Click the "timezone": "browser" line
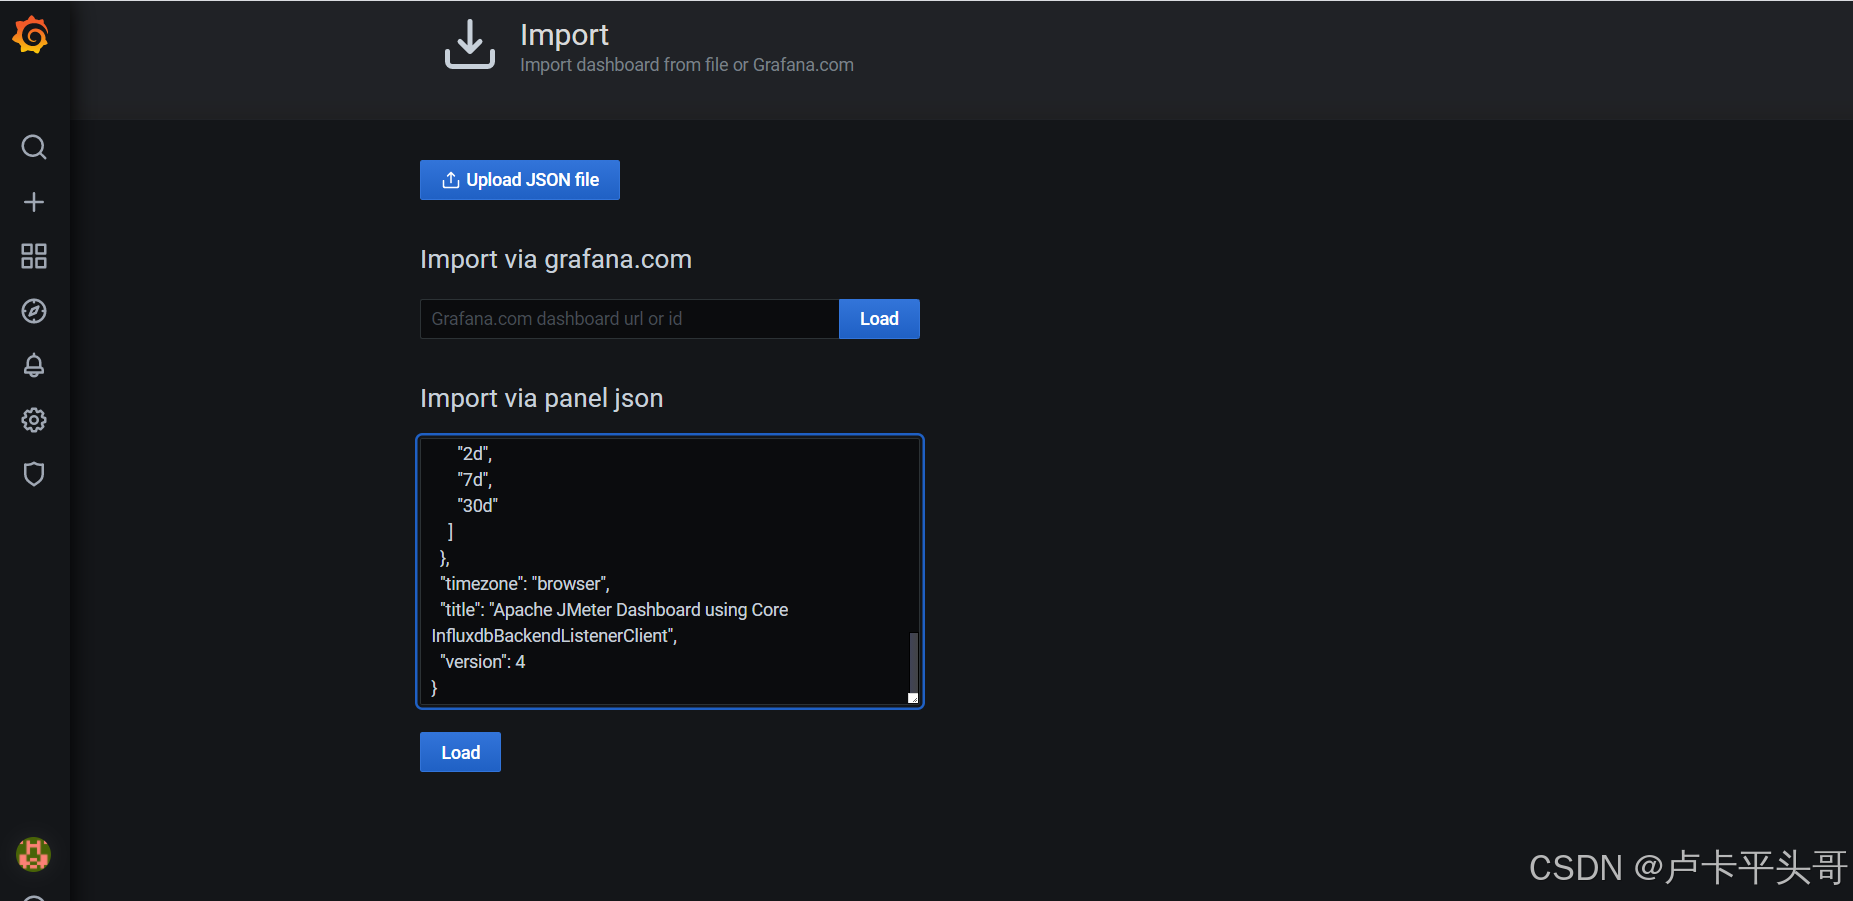1853x901 pixels. coord(525,584)
